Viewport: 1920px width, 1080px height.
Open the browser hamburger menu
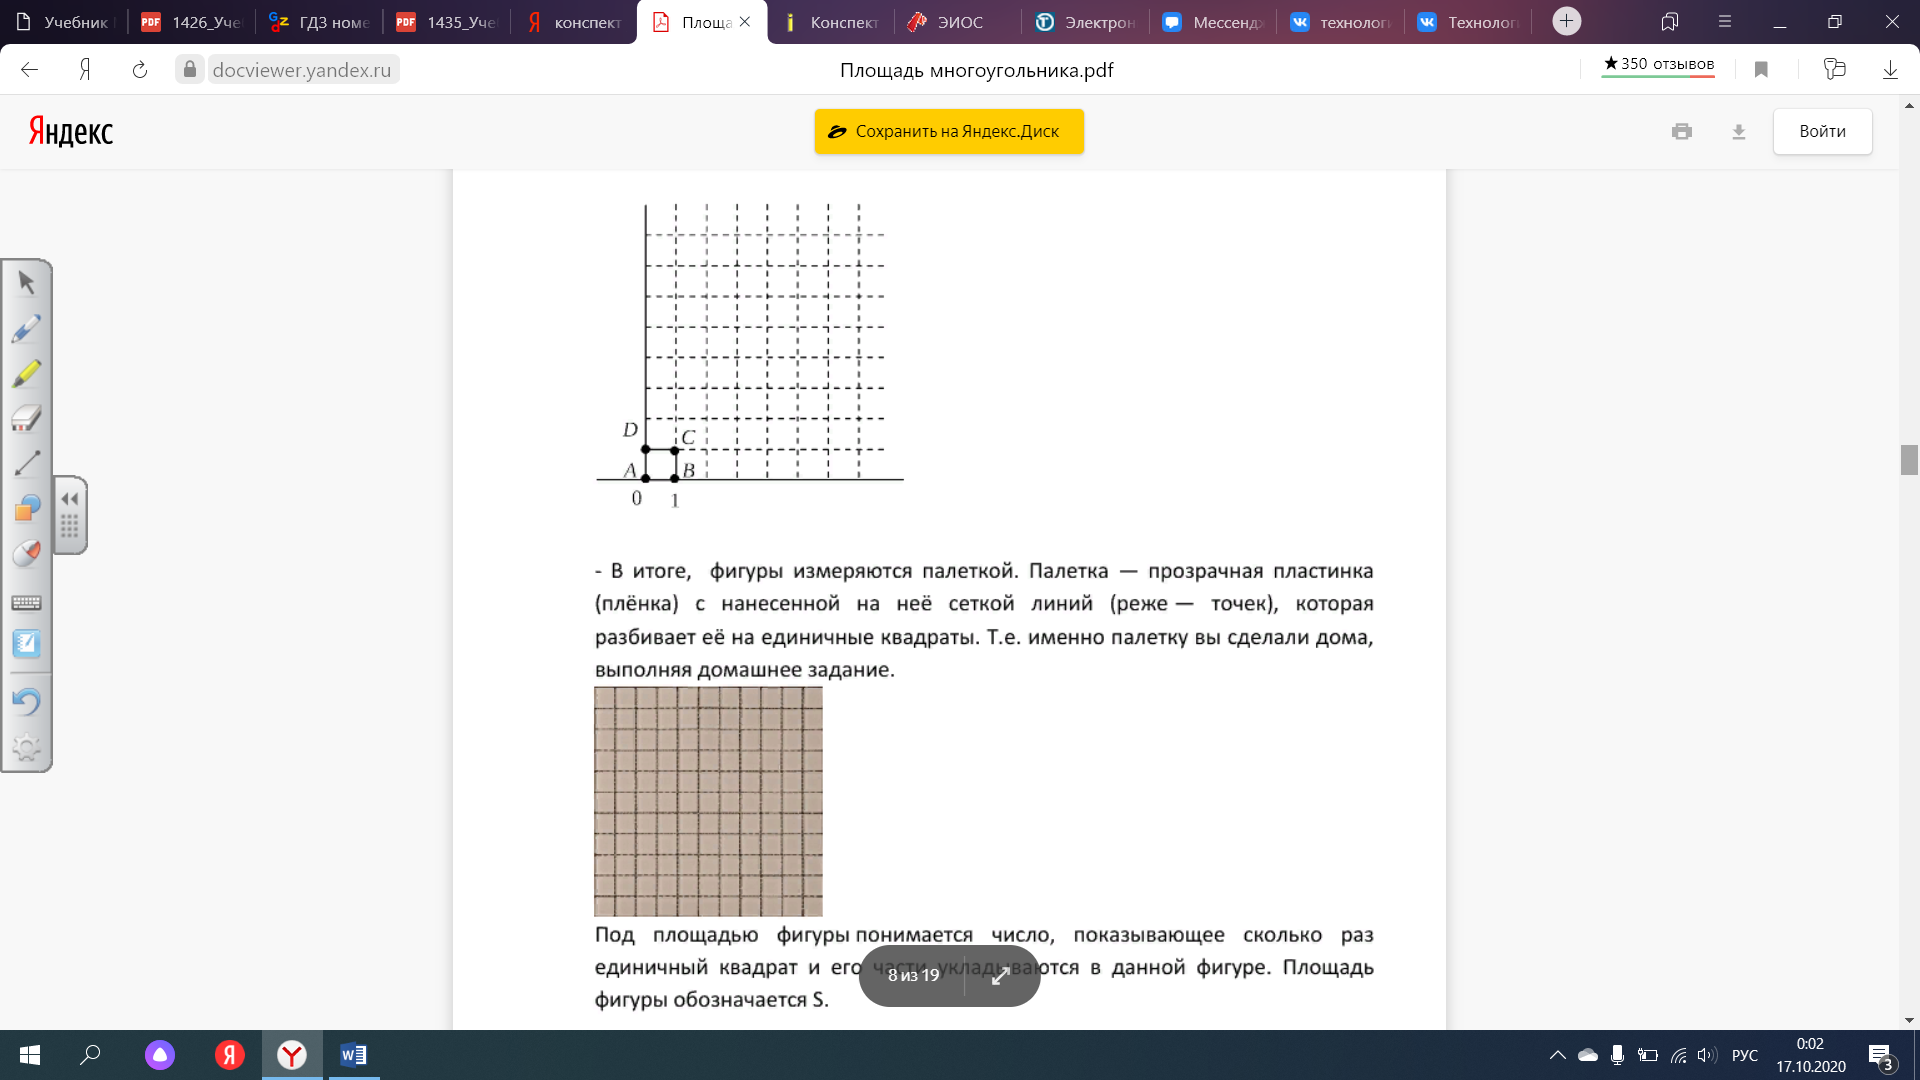tap(1724, 21)
